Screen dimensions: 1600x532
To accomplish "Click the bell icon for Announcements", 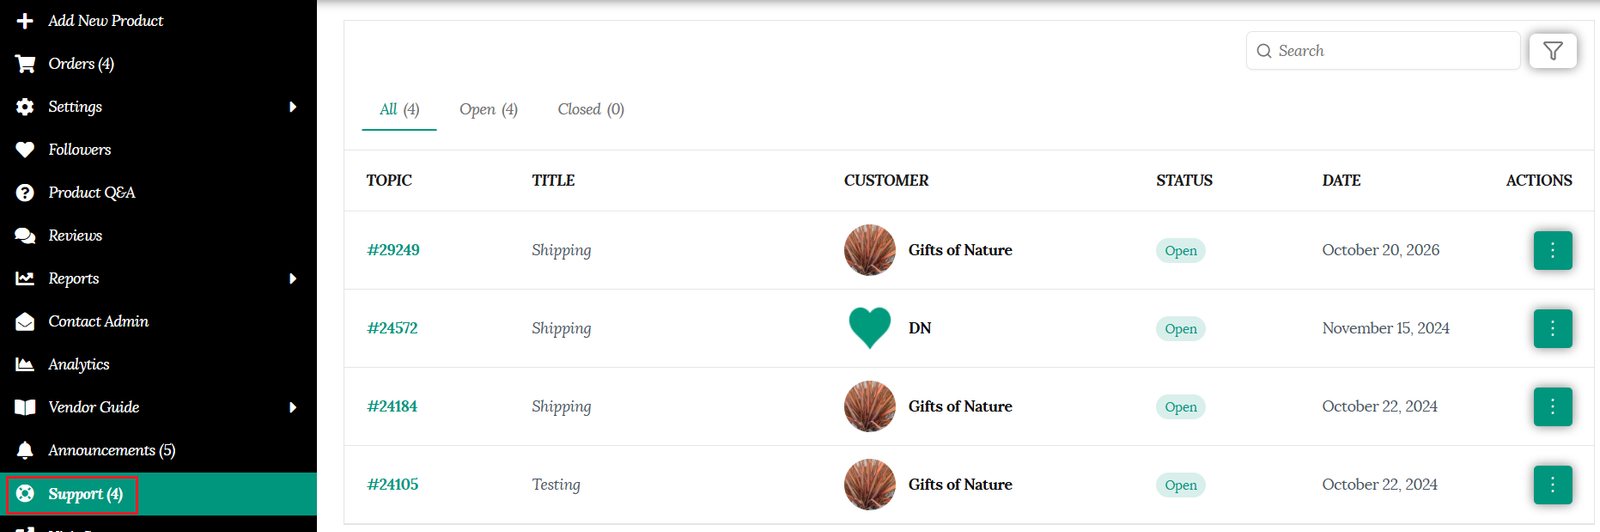I will click(x=25, y=450).
